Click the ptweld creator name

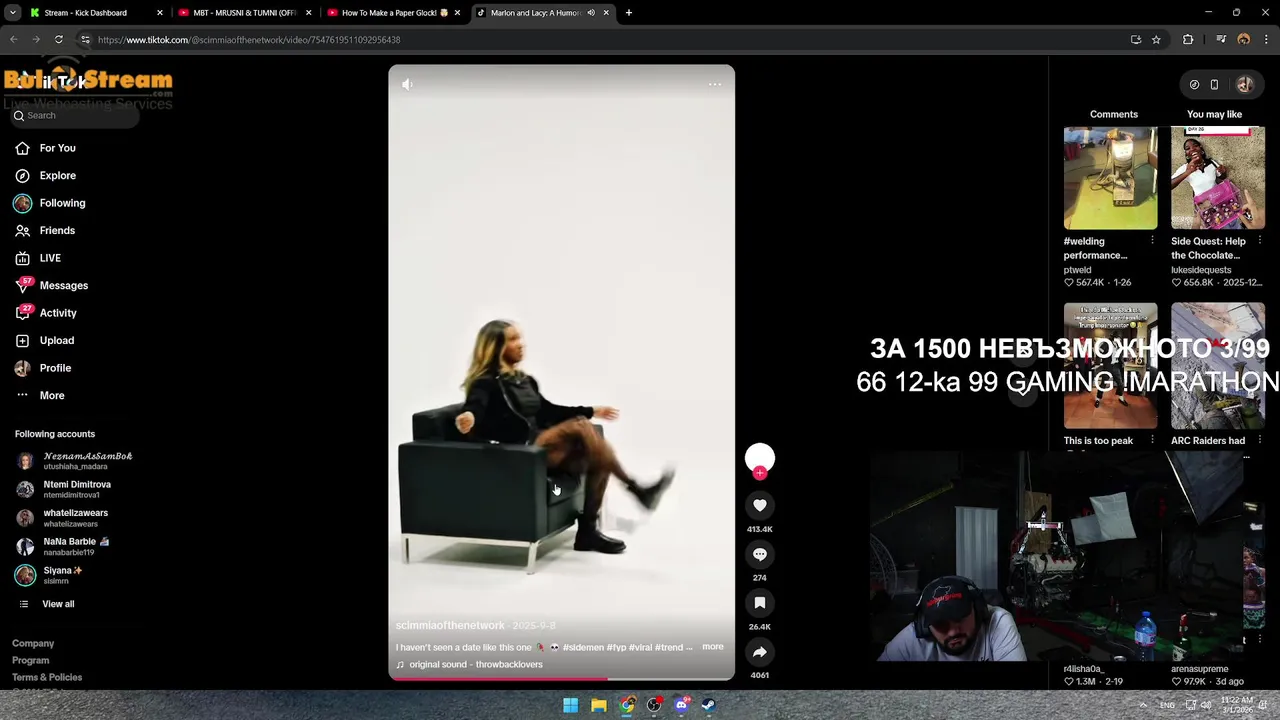coord(1077,270)
